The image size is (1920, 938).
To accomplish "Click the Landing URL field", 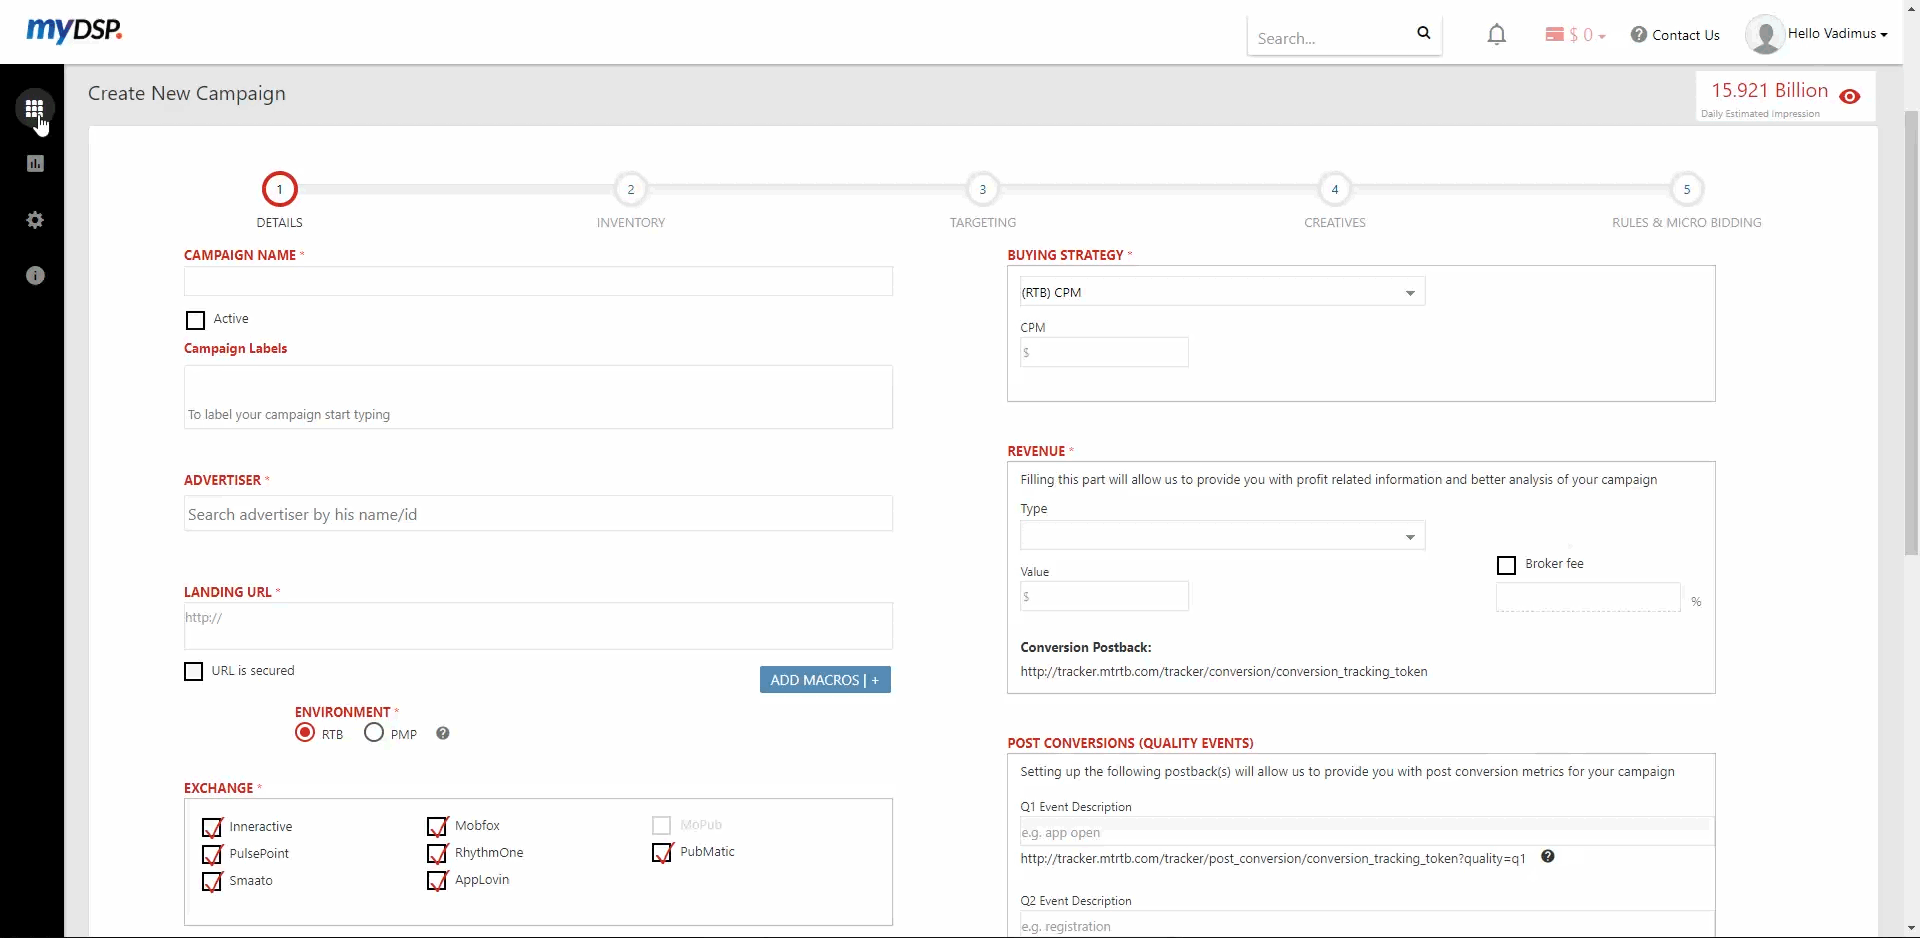I will tap(538, 626).
